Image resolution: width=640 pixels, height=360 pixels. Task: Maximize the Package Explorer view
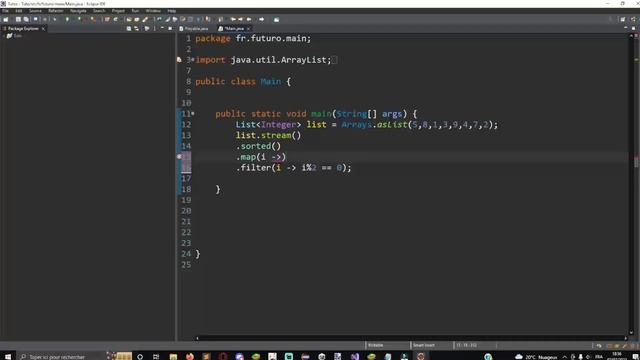170,29
